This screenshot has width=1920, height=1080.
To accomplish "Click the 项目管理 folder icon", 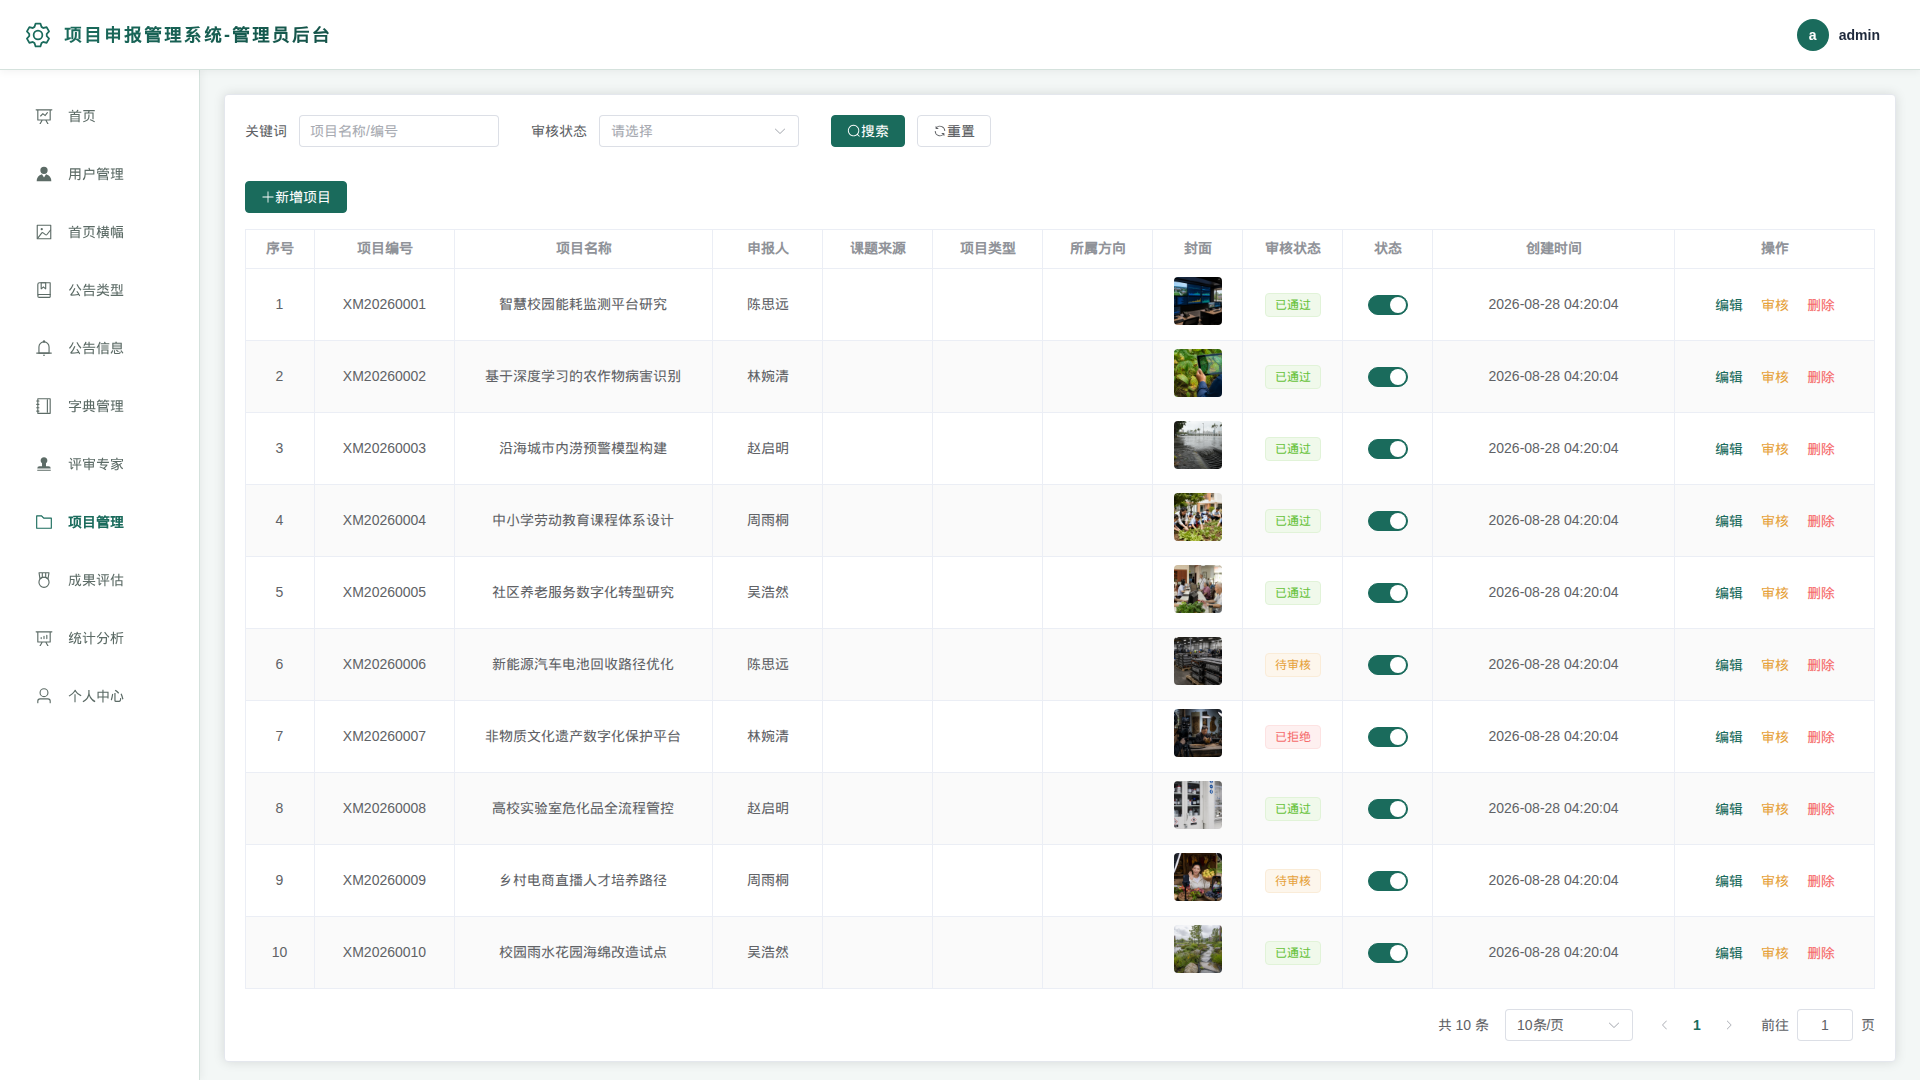I will point(44,522).
